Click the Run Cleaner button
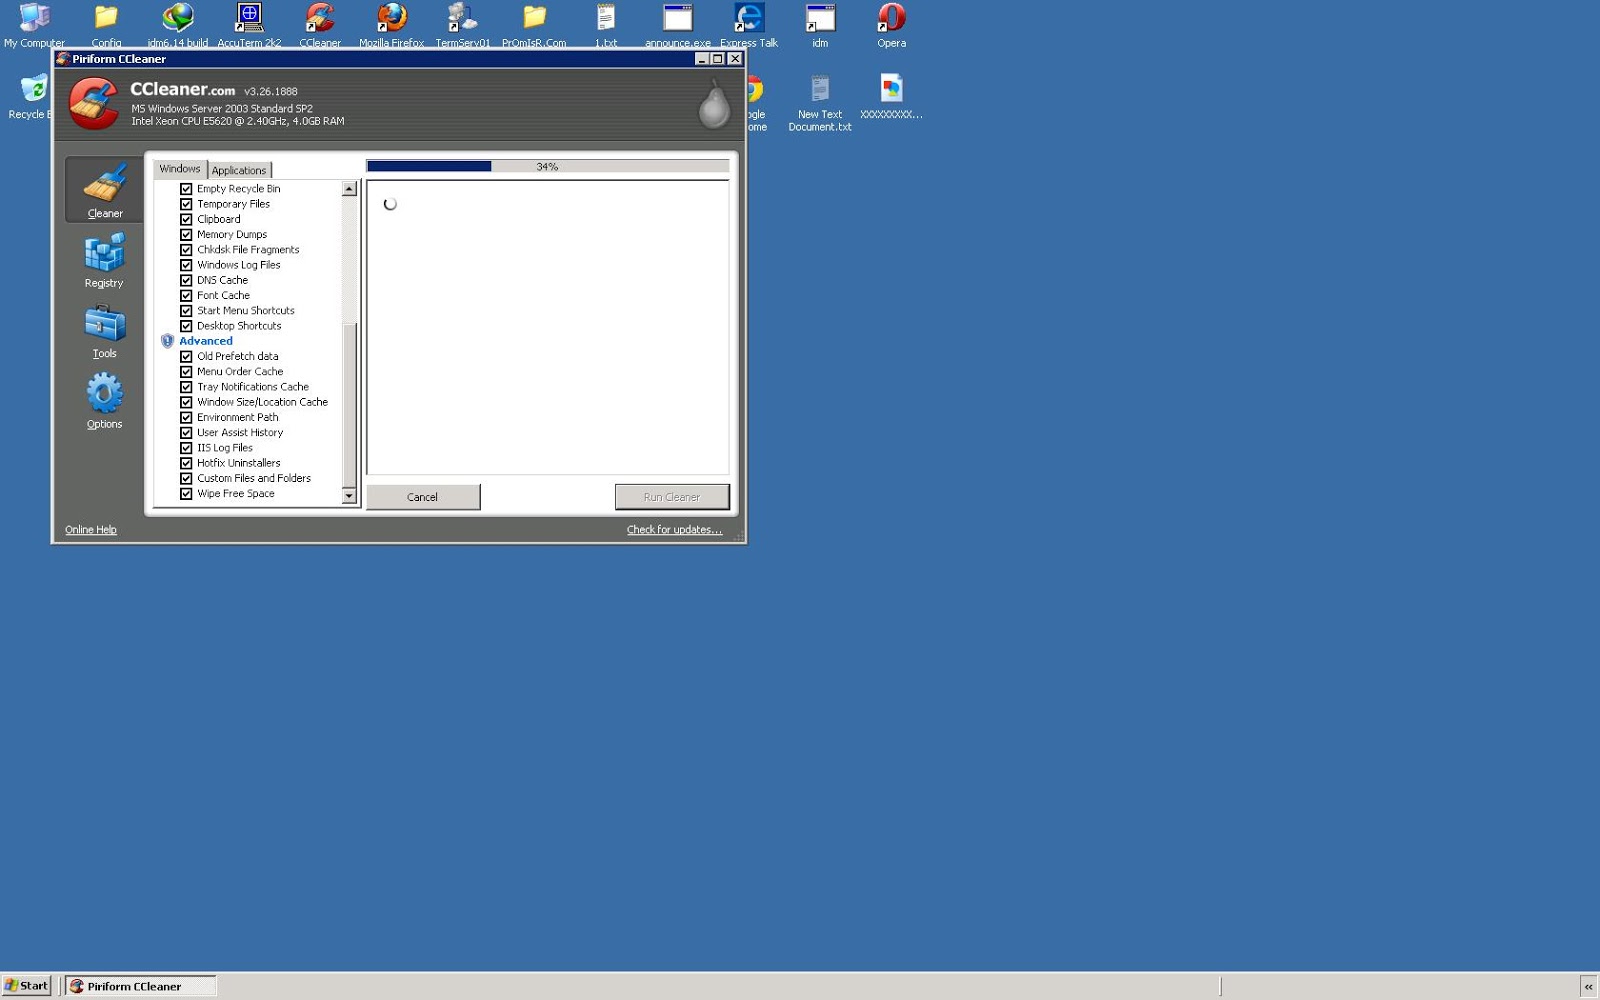 672,497
